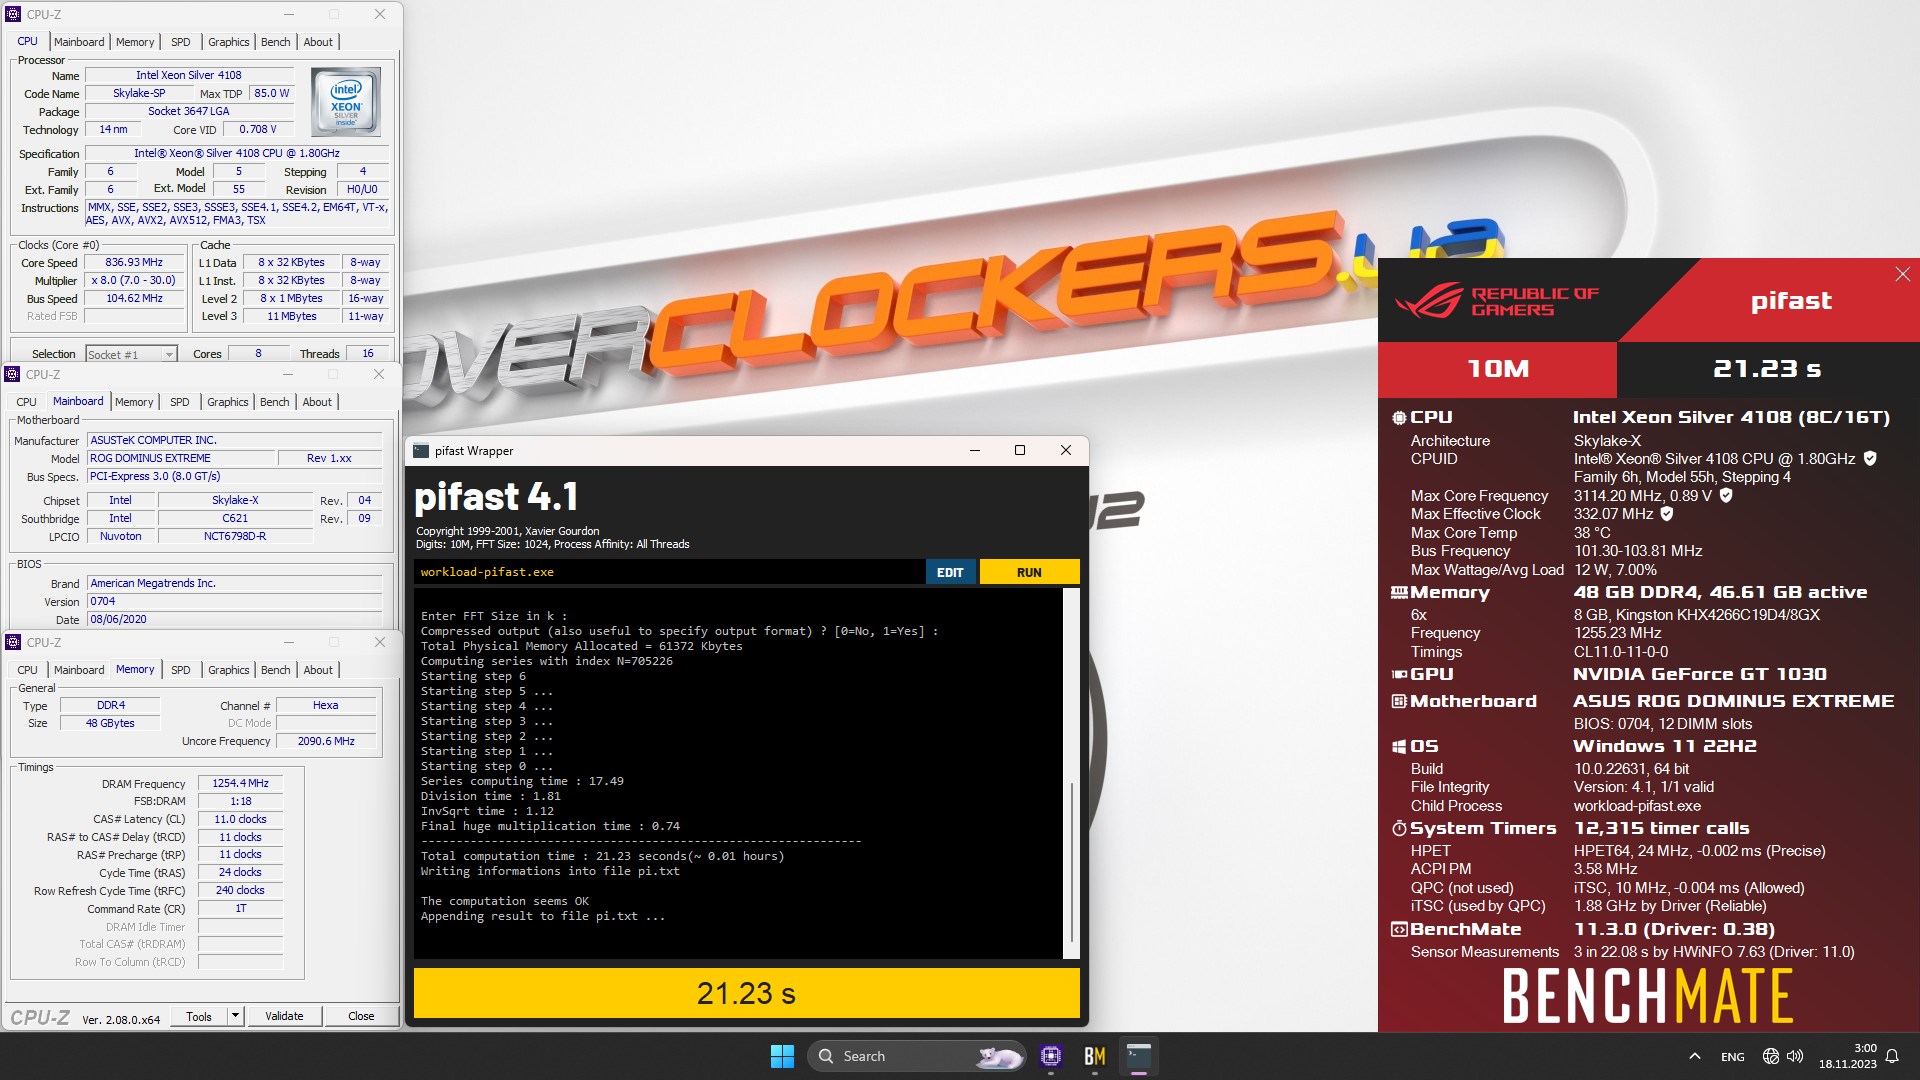Open BenchMate BM taskbar icon
This screenshot has height=1080, width=1920.
(1094, 1056)
